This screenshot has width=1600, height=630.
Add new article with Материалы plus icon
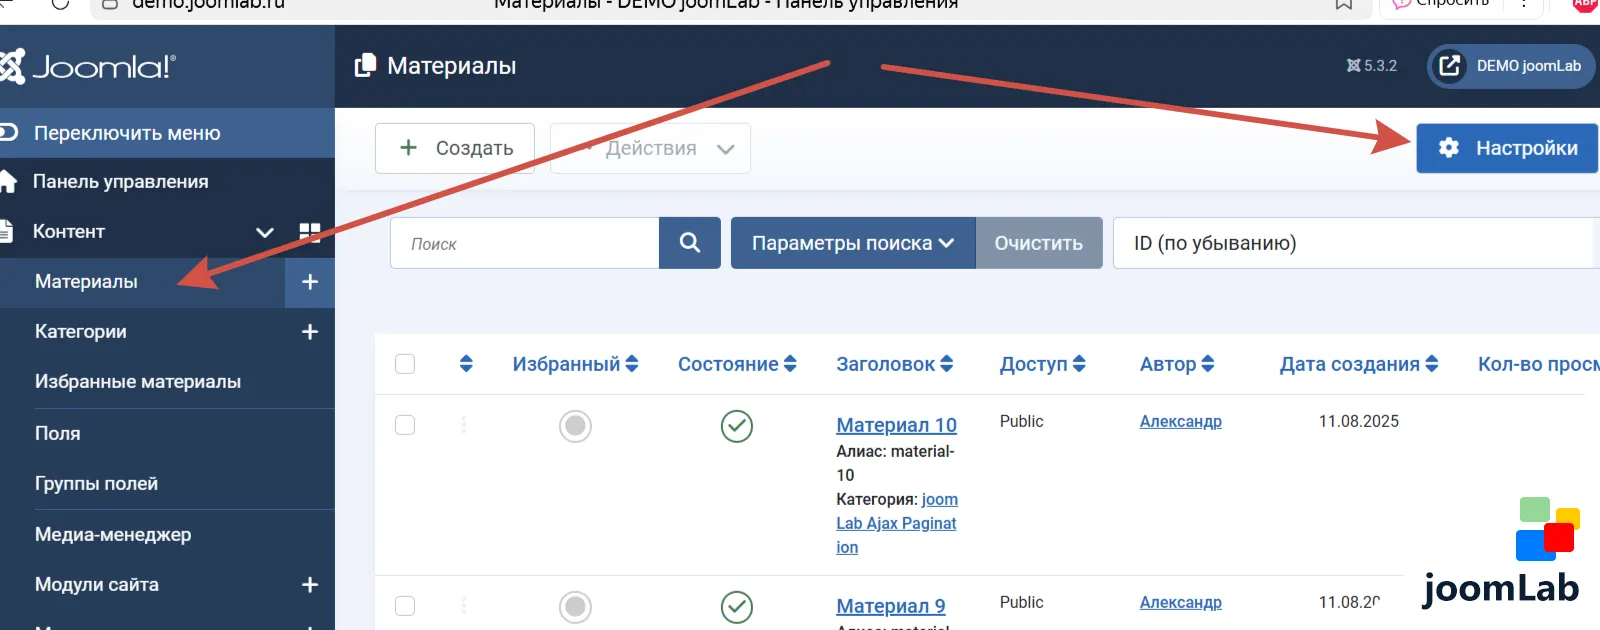tap(310, 282)
